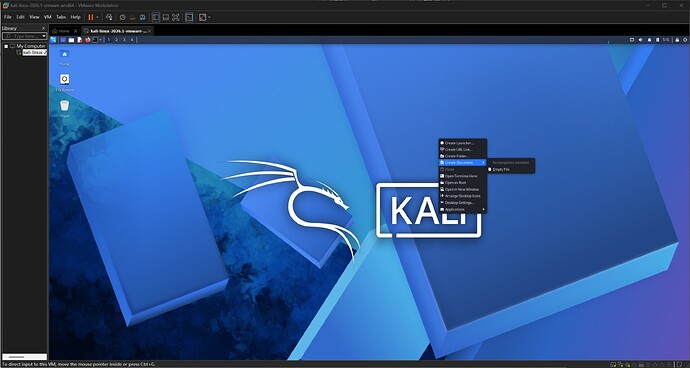Open the Edit menu in VMware

pos(20,17)
